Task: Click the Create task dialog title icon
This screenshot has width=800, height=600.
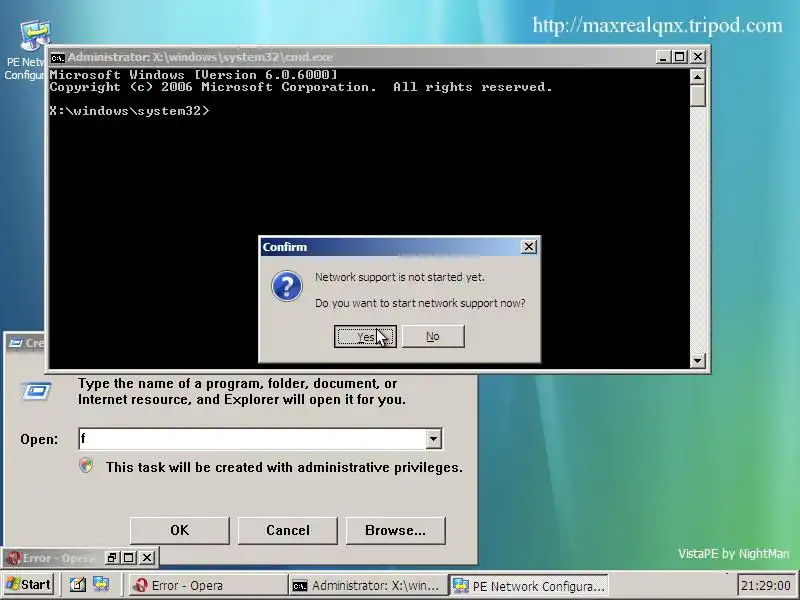Action: click(x=15, y=343)
